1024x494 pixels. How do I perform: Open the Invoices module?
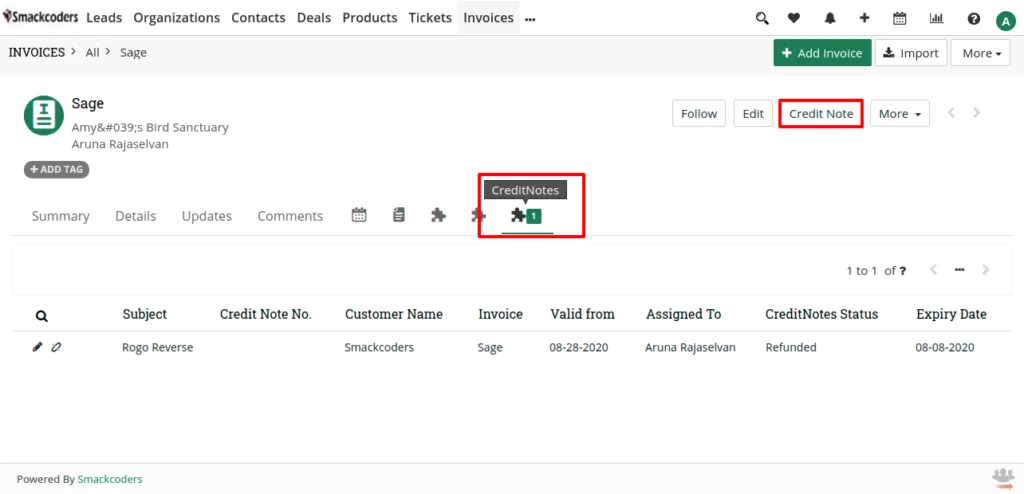488,18
